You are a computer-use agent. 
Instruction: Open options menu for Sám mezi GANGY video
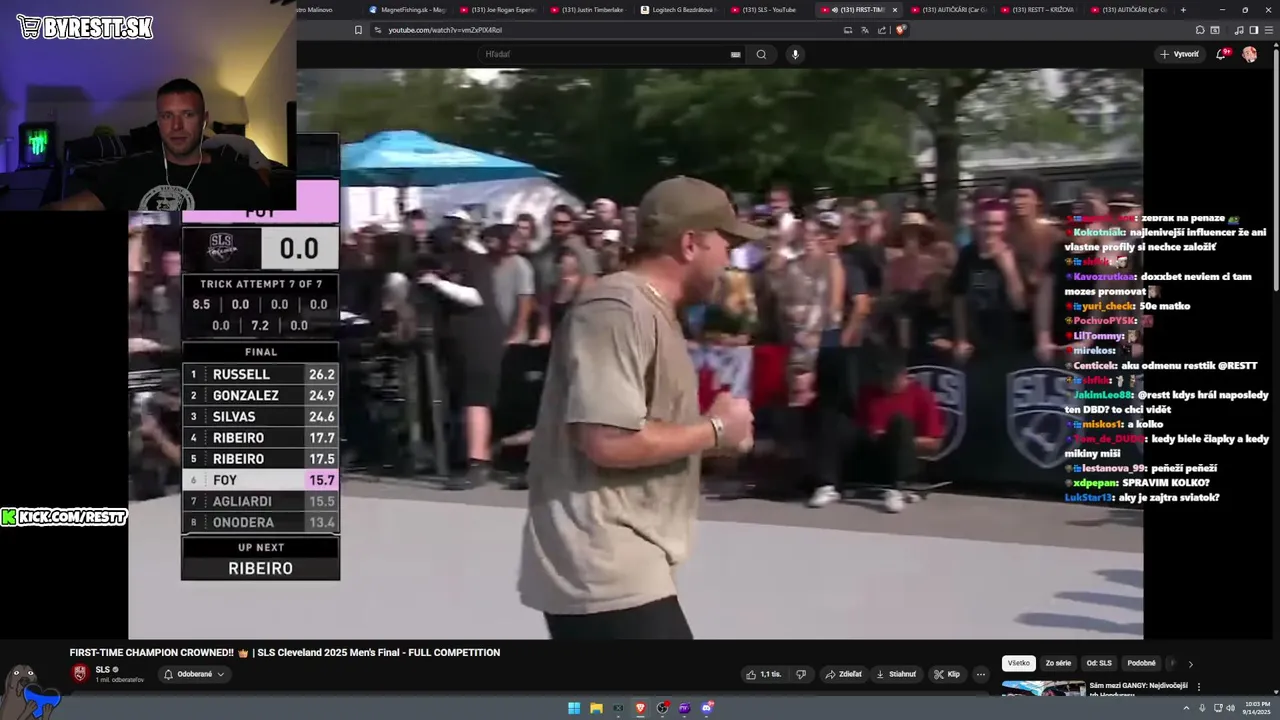pos(1198,687)
